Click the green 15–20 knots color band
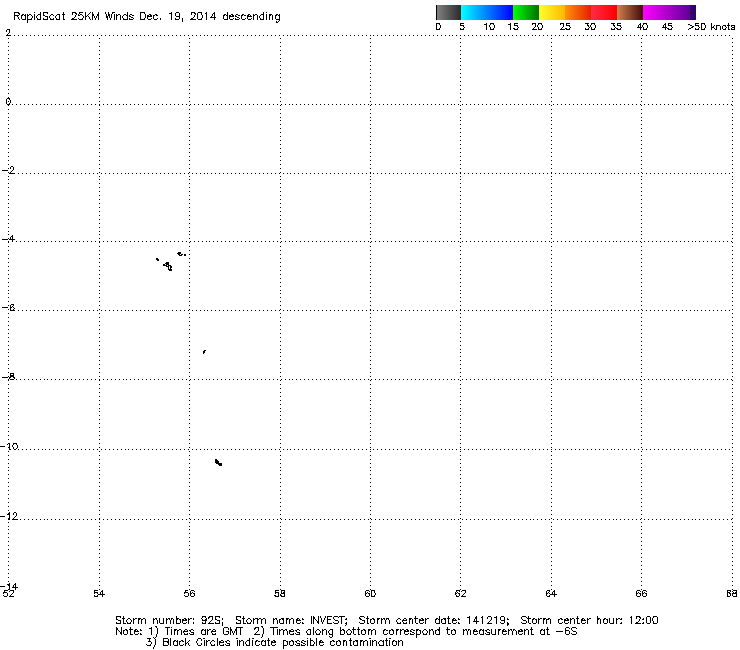Viewport: 740px width, 650px height. point(526,12)
